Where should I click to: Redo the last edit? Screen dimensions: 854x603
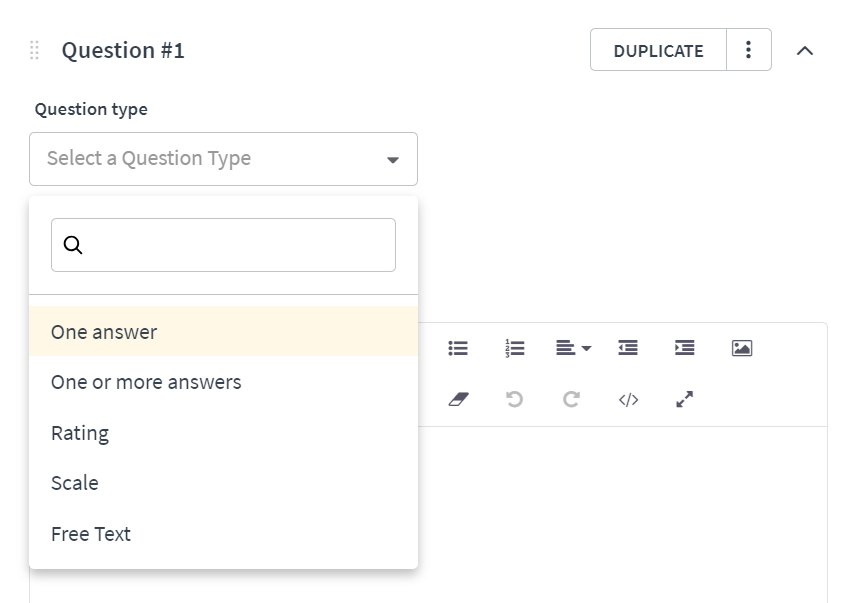(571, 399)
